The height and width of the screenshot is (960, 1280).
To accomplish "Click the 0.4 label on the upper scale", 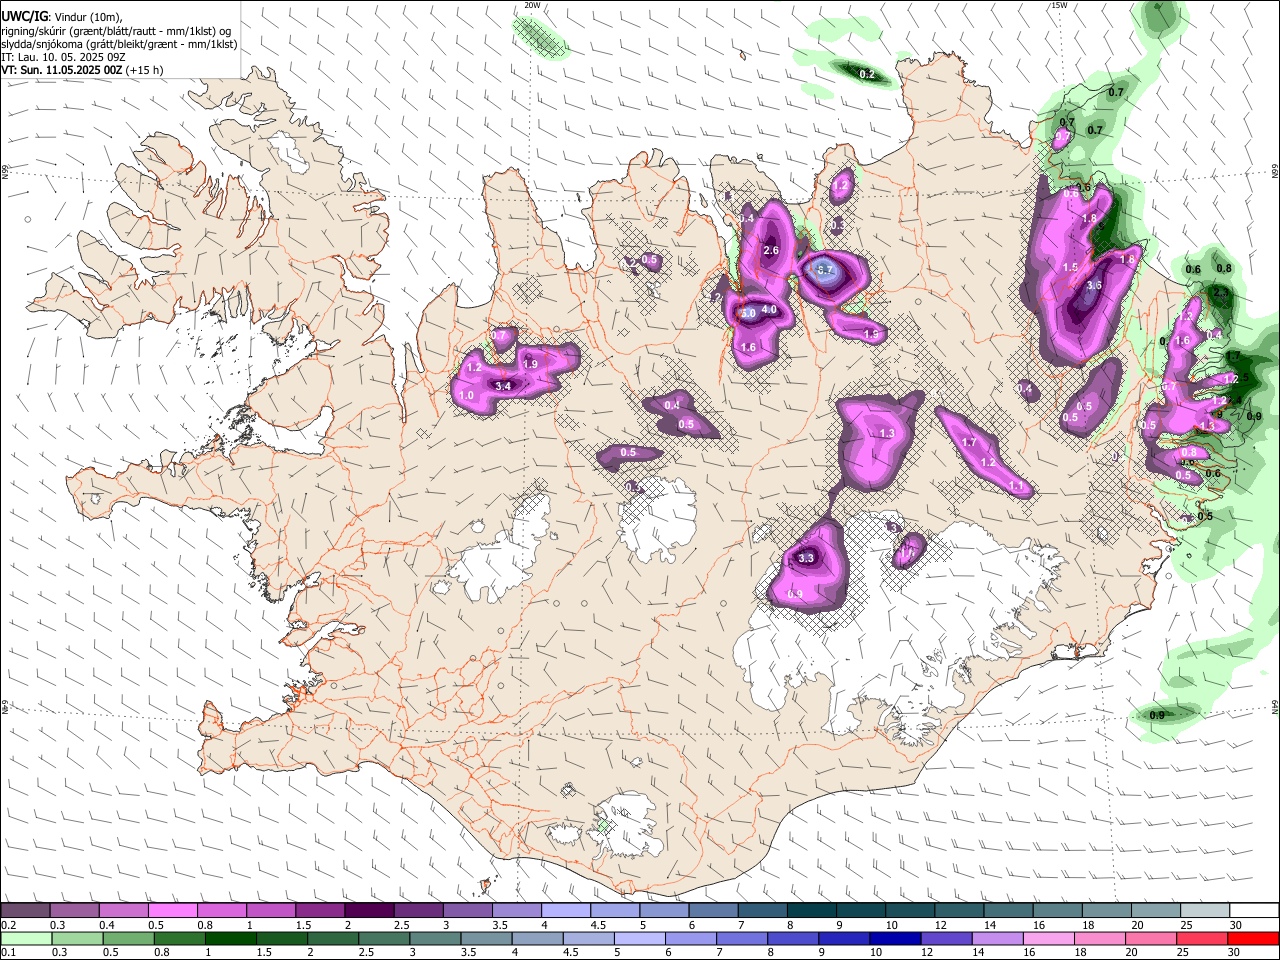I will pyautogui.click(x=106, y=925).
